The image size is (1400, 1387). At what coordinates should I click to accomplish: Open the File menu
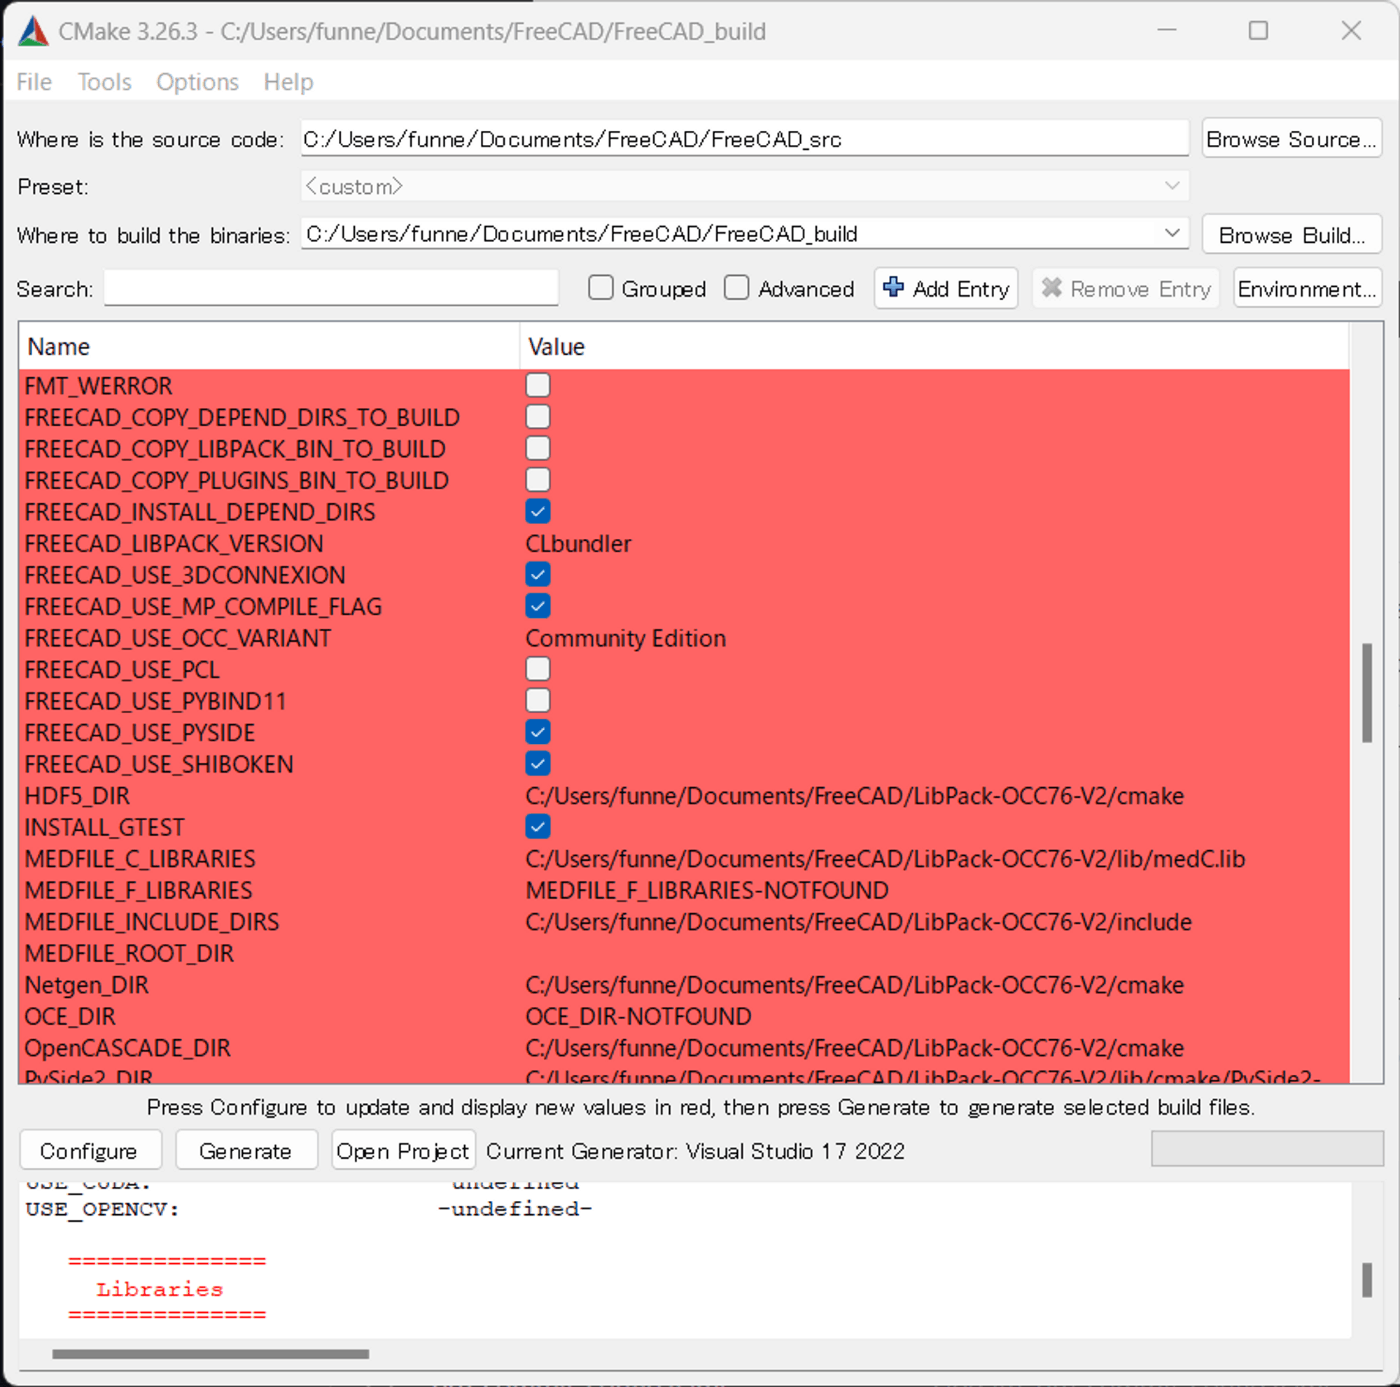pyautogui.click(x=34, y=82)
